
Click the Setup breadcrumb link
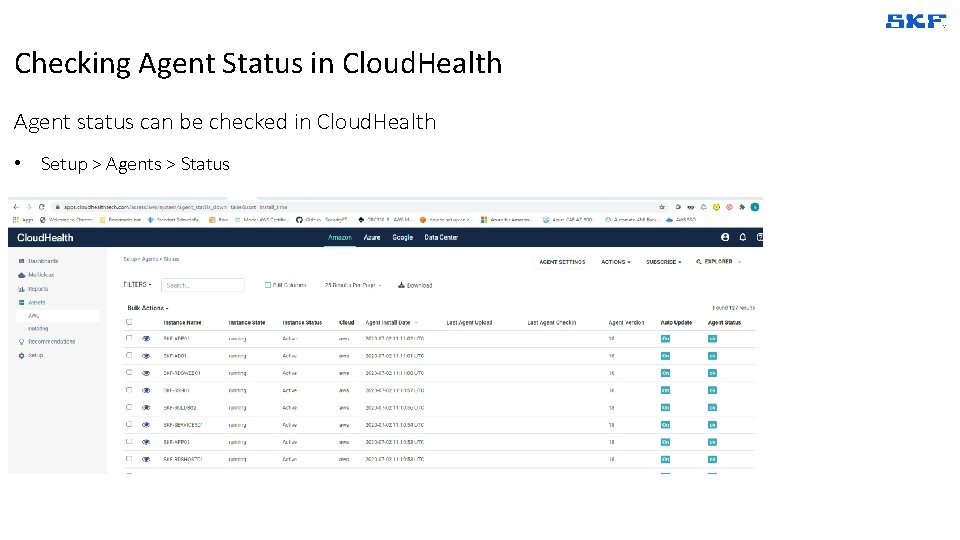(x=130, y=259)
